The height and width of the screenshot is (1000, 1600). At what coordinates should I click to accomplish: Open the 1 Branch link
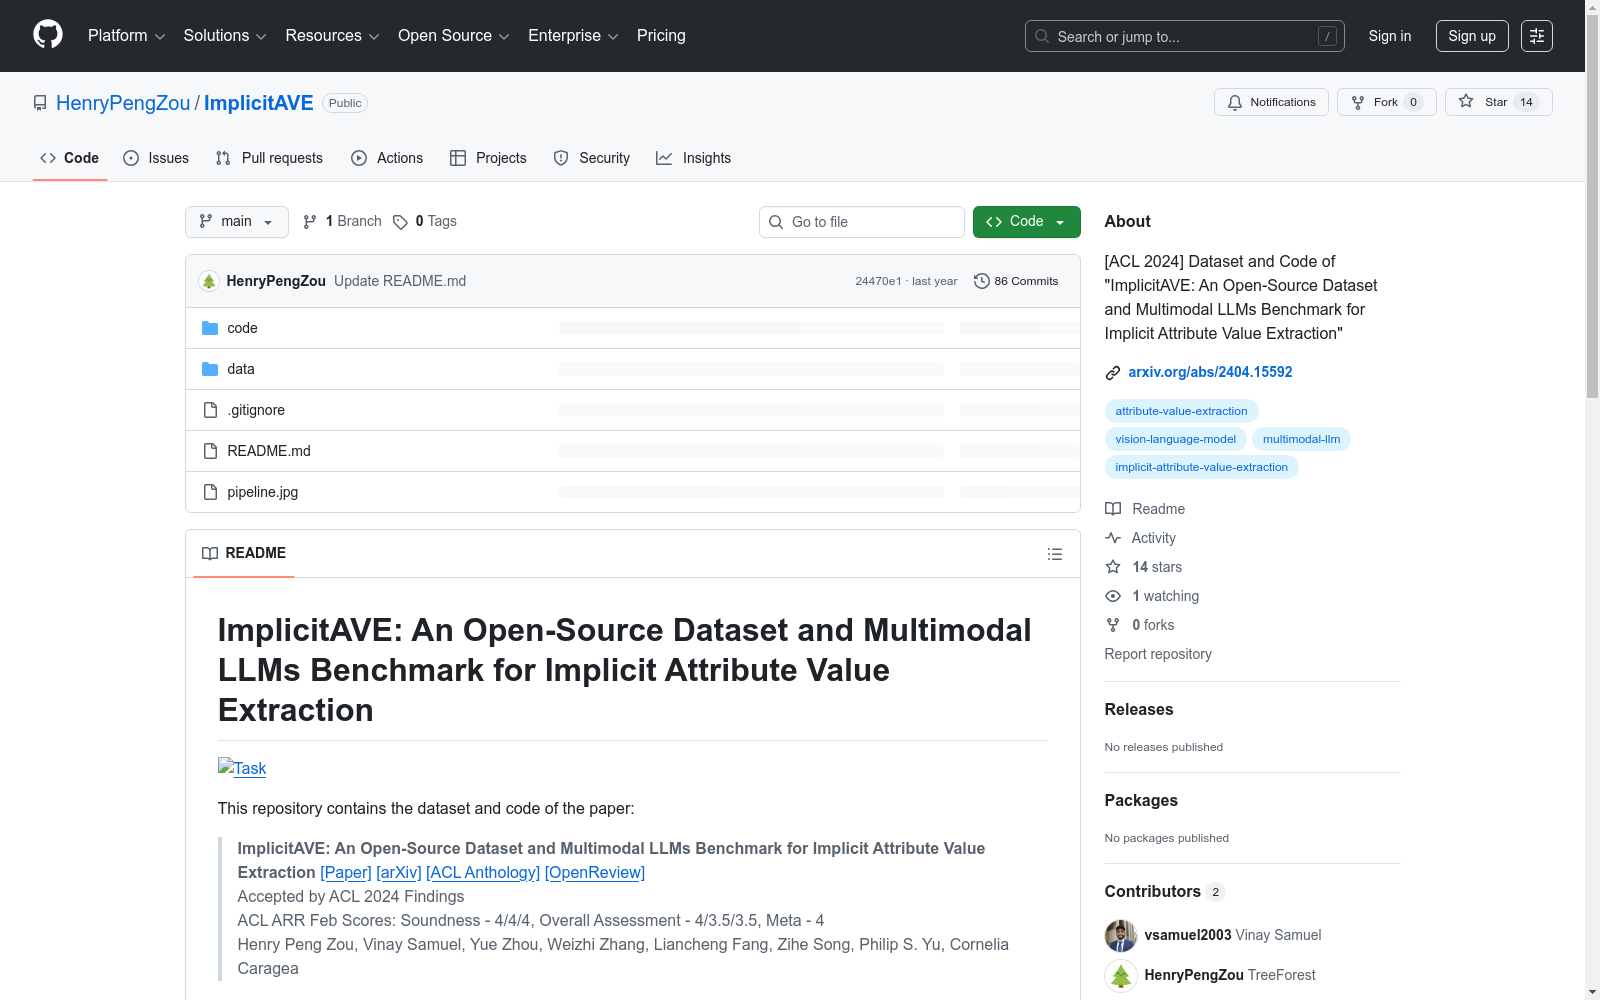pyautogui.click(x=343, y=221)
